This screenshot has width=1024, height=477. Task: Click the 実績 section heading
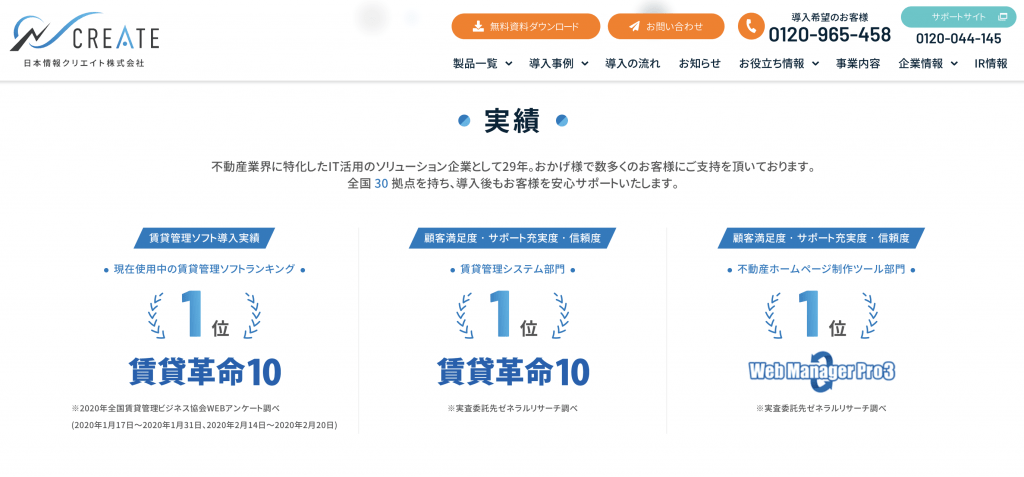point(512,121)
